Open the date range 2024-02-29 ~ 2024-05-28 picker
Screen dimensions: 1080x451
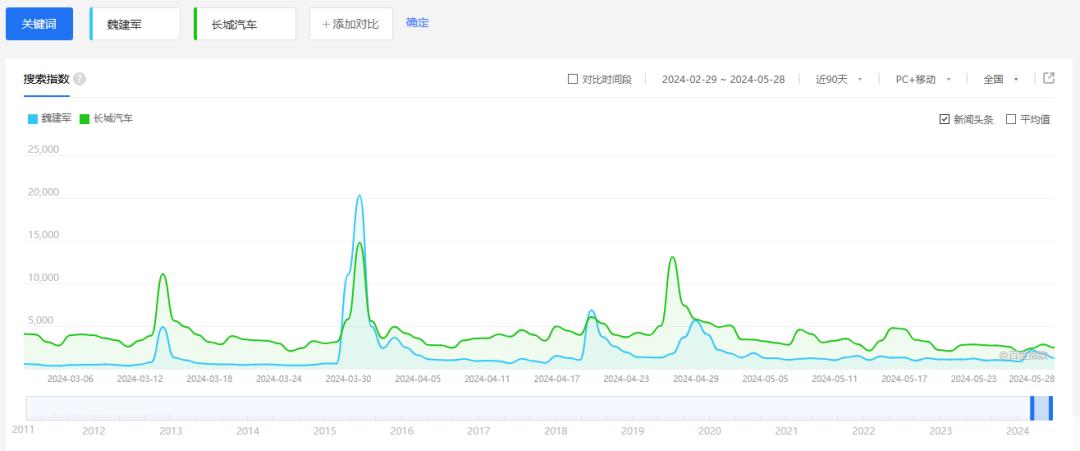(x=723, y=79)
